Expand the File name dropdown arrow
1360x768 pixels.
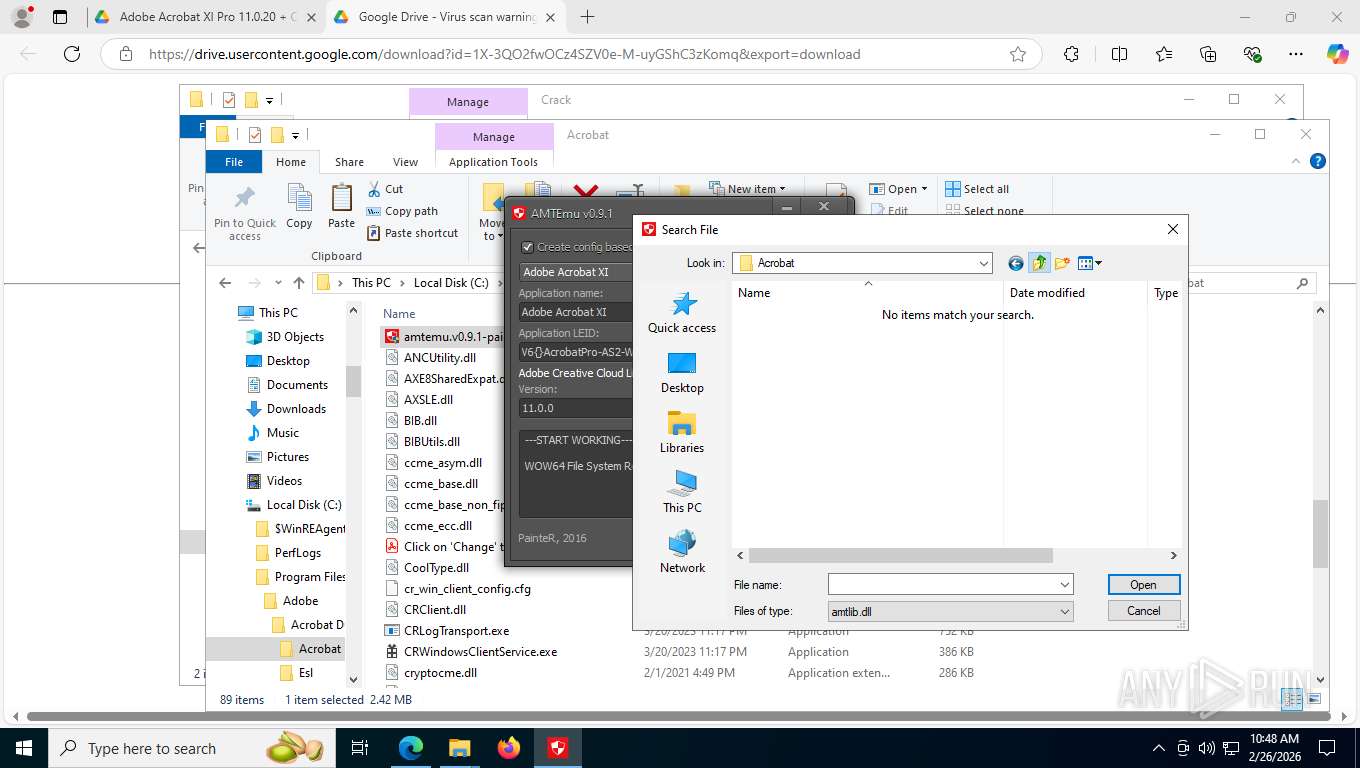pos(1064,584)
